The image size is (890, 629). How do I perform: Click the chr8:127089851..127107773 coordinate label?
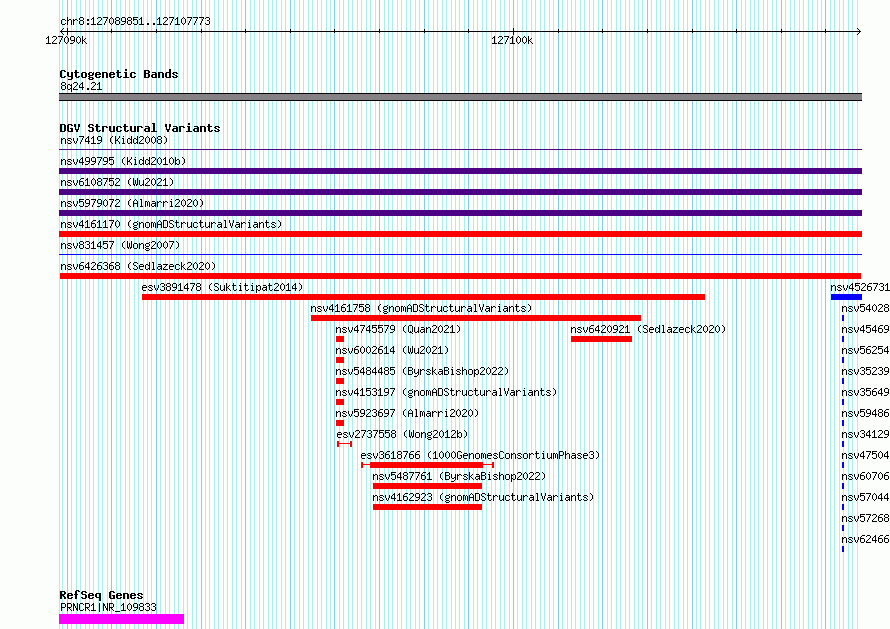(x=135, y=21)
